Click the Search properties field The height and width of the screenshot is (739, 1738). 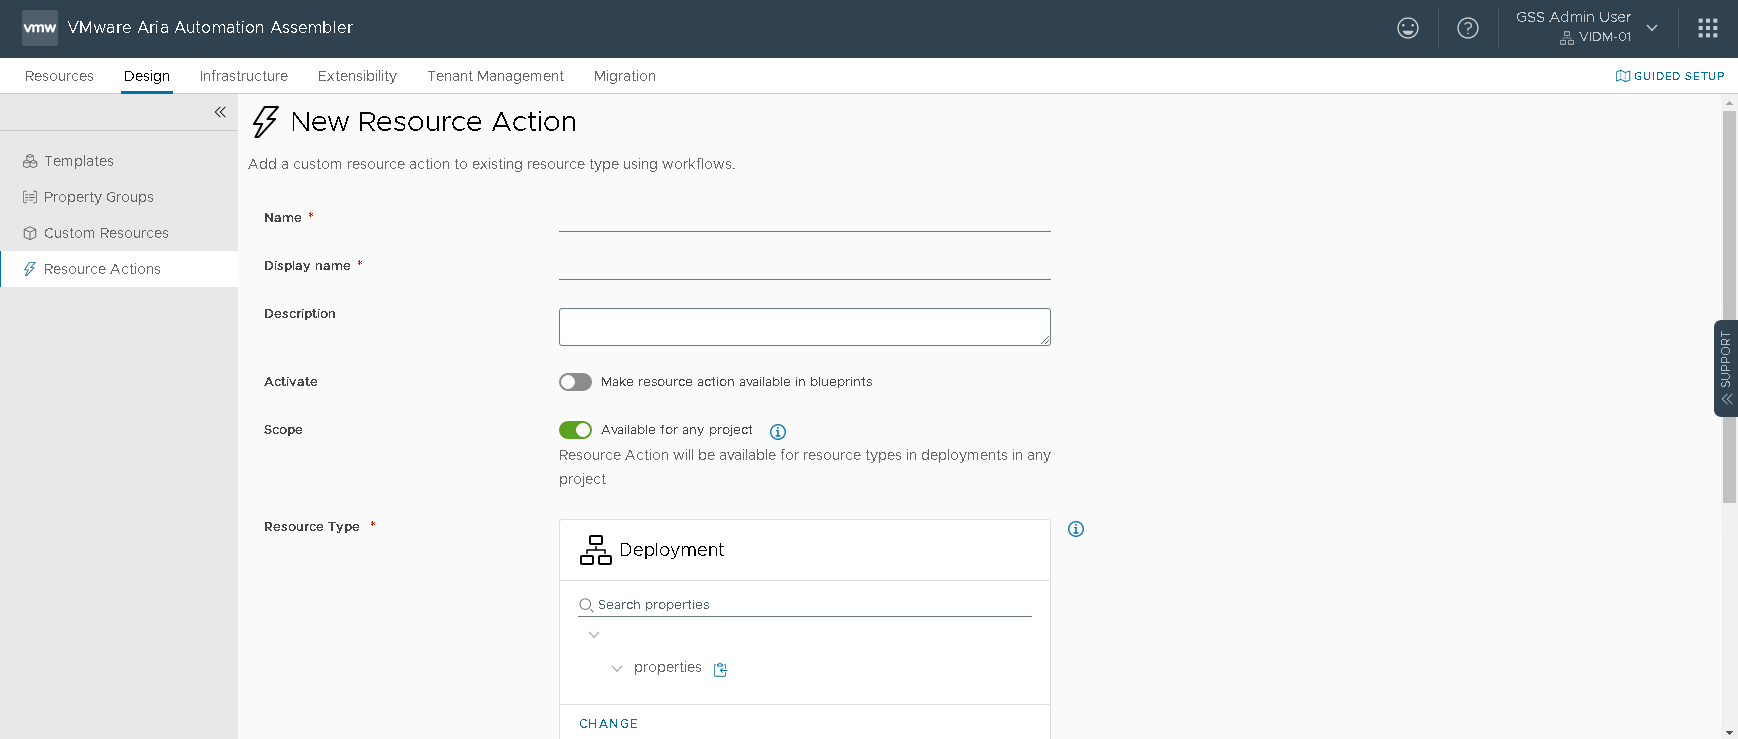click(810, 605)
